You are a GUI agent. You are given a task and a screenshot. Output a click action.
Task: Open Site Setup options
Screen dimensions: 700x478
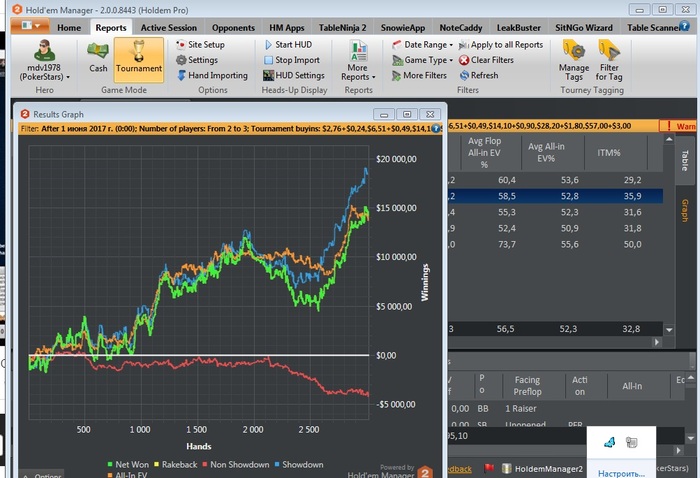coord(200,45)
